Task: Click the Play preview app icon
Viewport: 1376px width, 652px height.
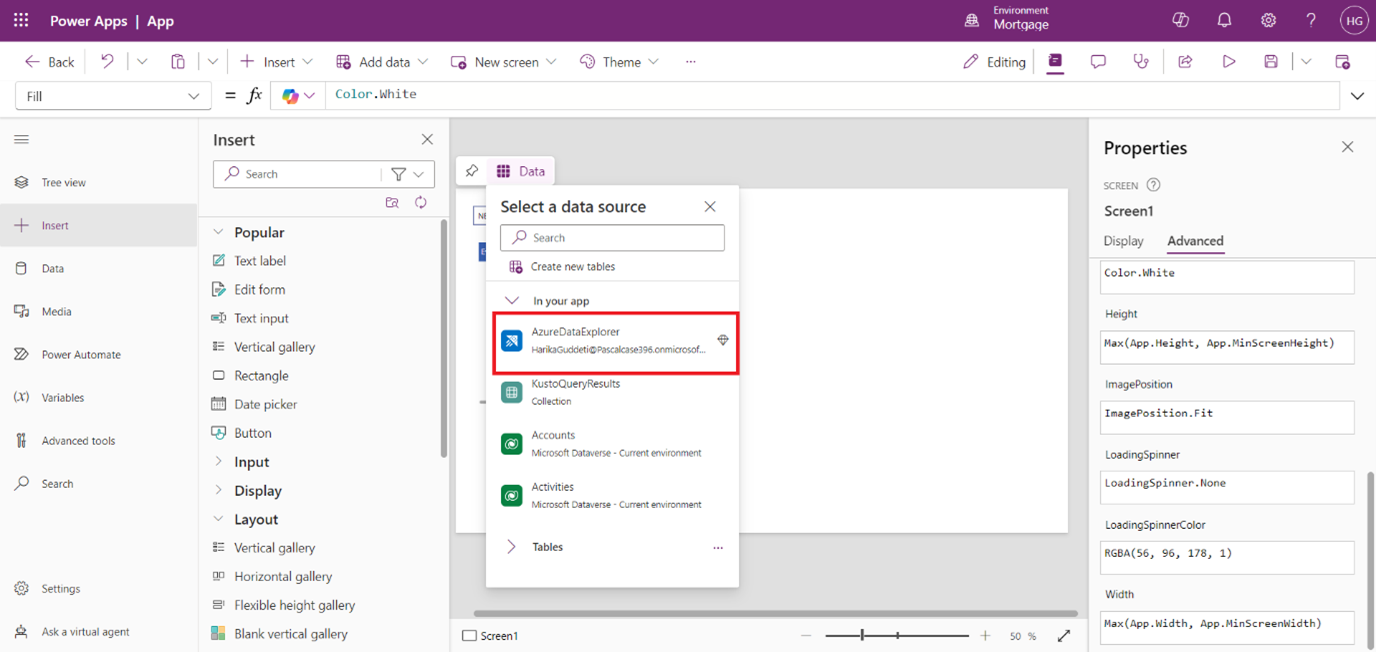Action: point(1228,62)
